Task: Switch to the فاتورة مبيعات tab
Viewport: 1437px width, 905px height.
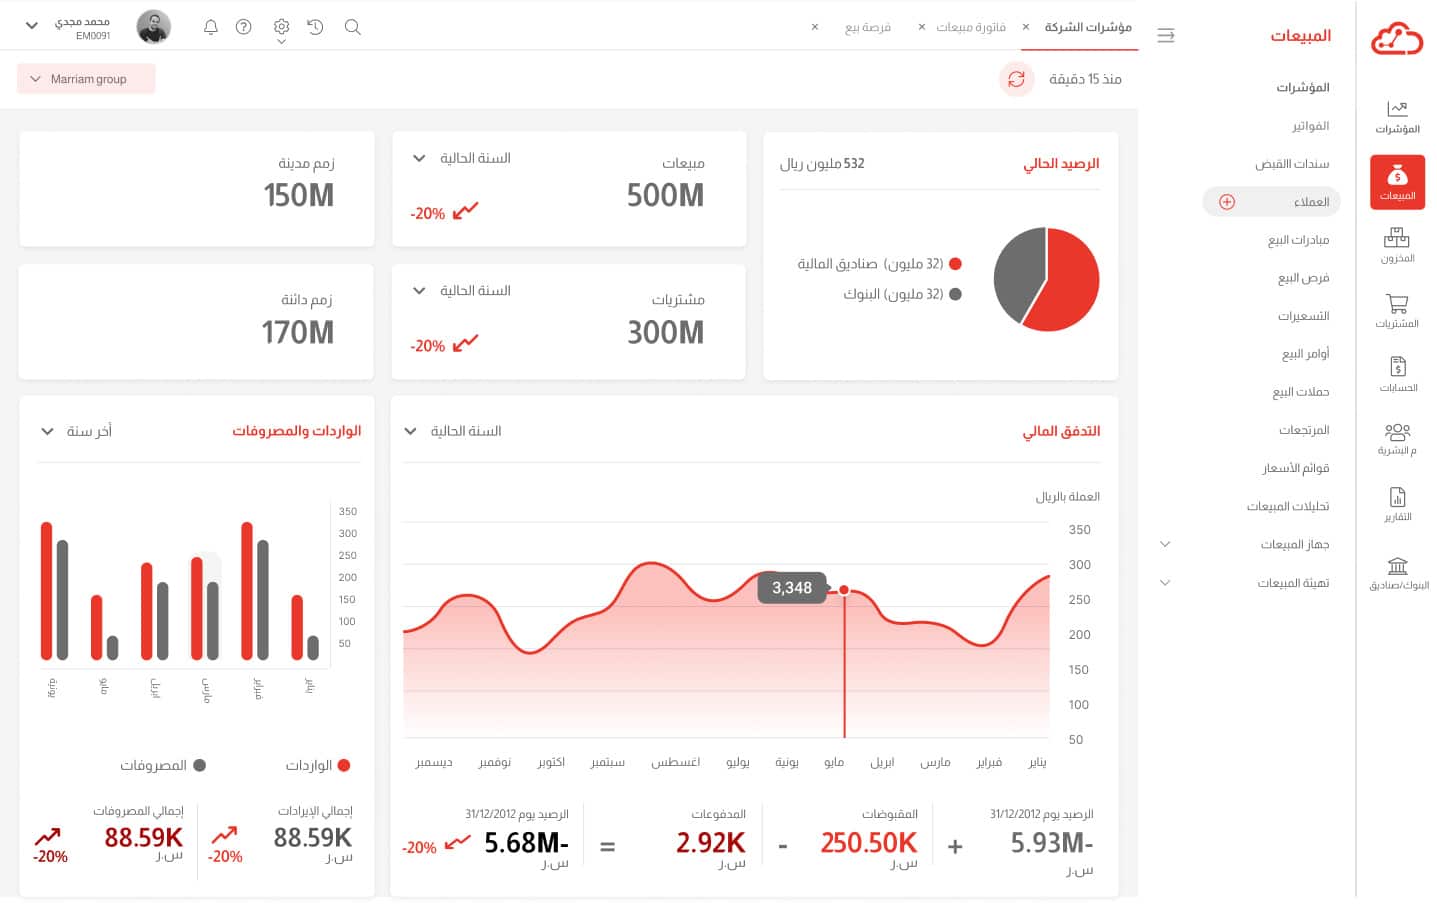Action: pos(970,27)
